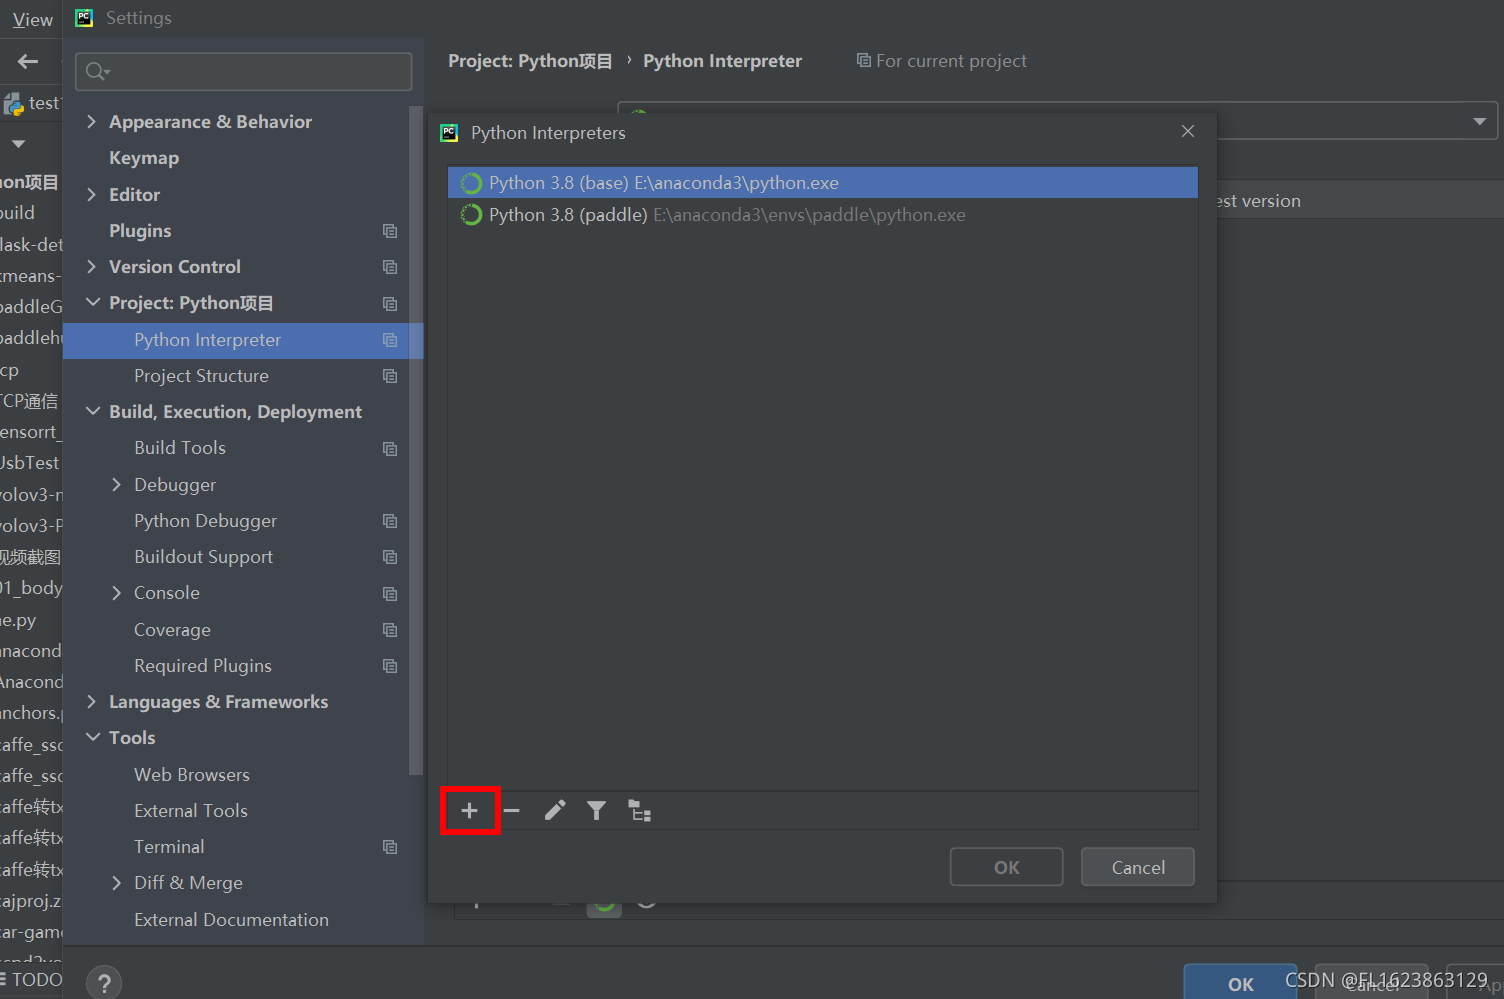Open Web Browsers settings
This screenshot has height=999, width=1504.
tap(192, 775)
